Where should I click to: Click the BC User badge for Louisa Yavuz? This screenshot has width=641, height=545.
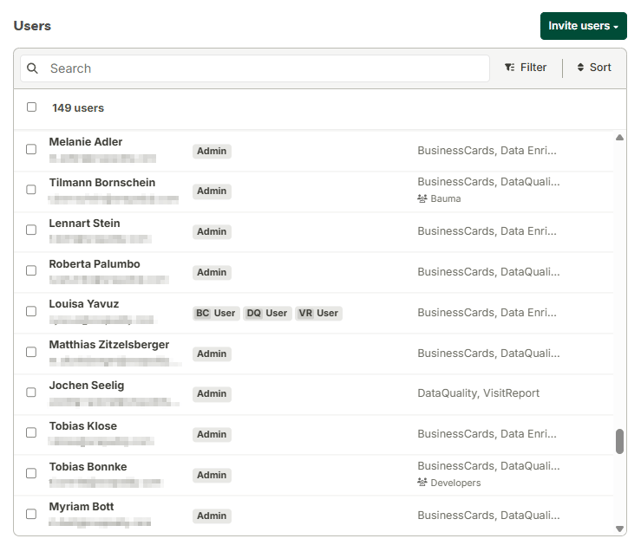[216, 313]
